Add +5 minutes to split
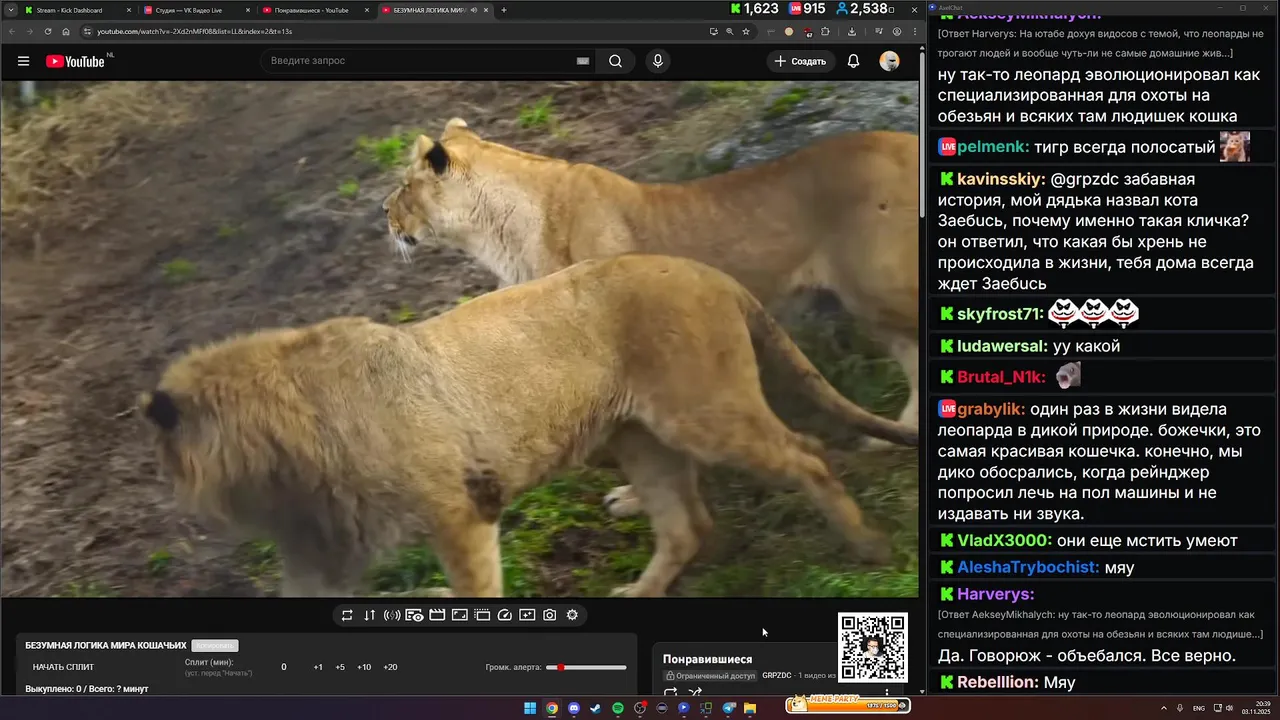The height and width of the screenshot is (720, 1280). (x=340, y=667)
